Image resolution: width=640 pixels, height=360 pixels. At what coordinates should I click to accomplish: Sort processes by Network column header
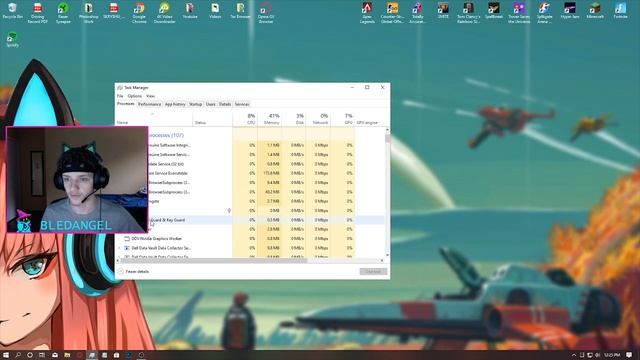pyautogui.click(x=318, y=119)
